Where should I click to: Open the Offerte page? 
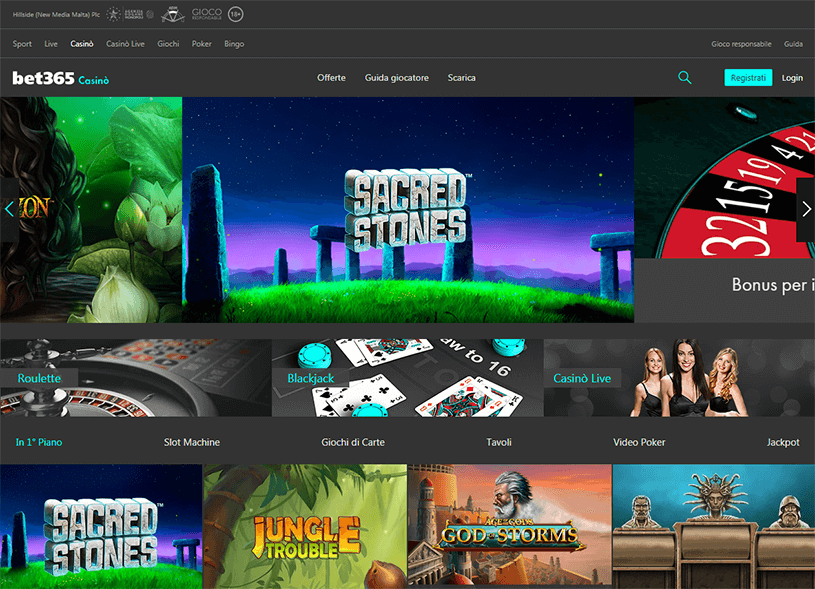[331, 77]
